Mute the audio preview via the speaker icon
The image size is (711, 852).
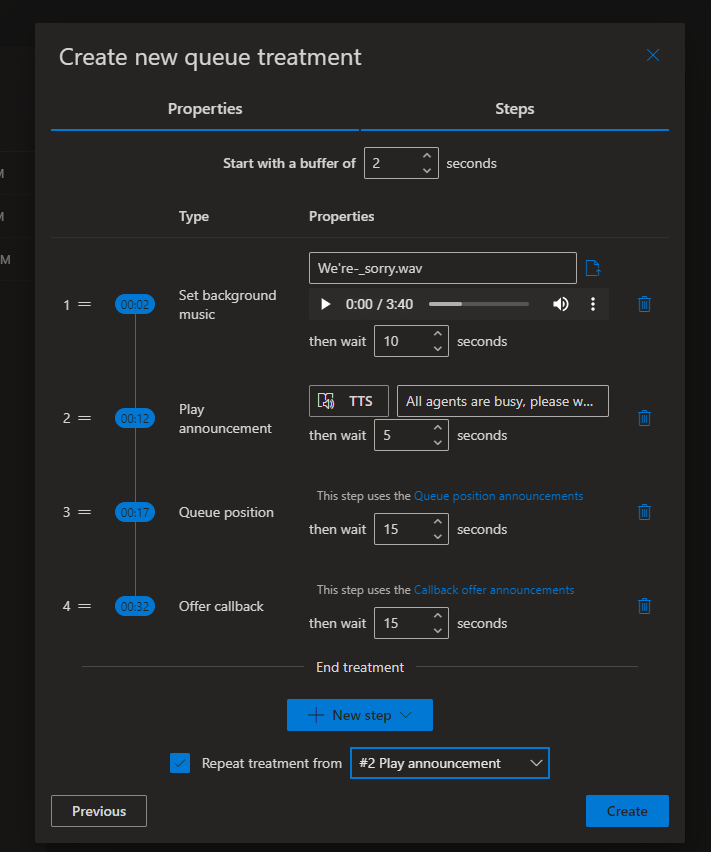pyautogui.click(x=561, y=303)
